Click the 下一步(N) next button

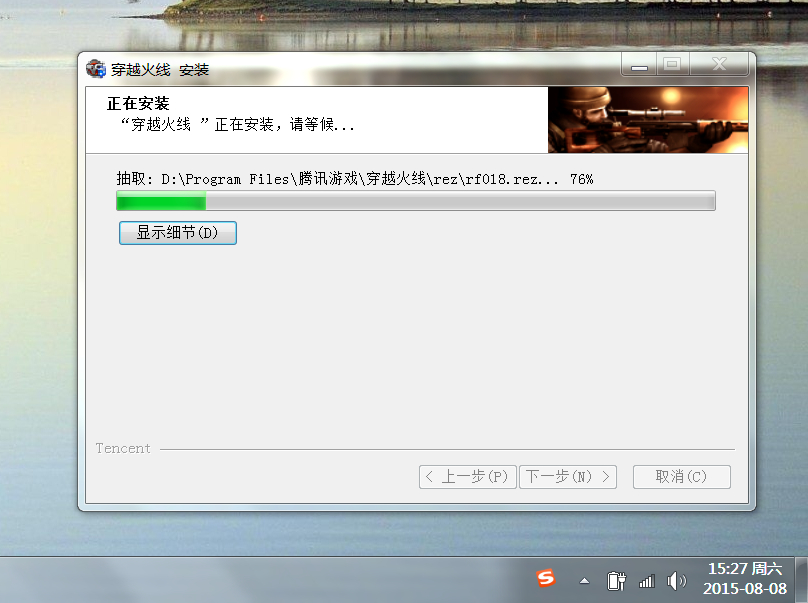tap(568, 477)
